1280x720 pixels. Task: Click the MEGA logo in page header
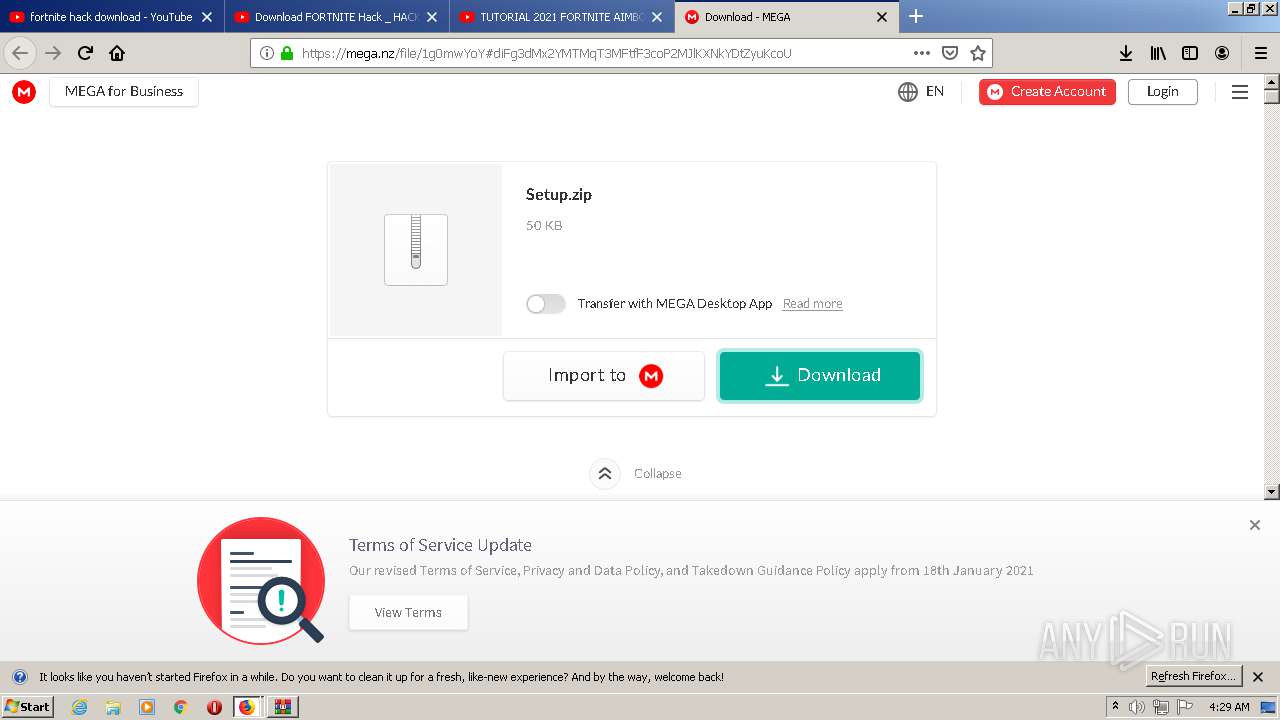24,91
